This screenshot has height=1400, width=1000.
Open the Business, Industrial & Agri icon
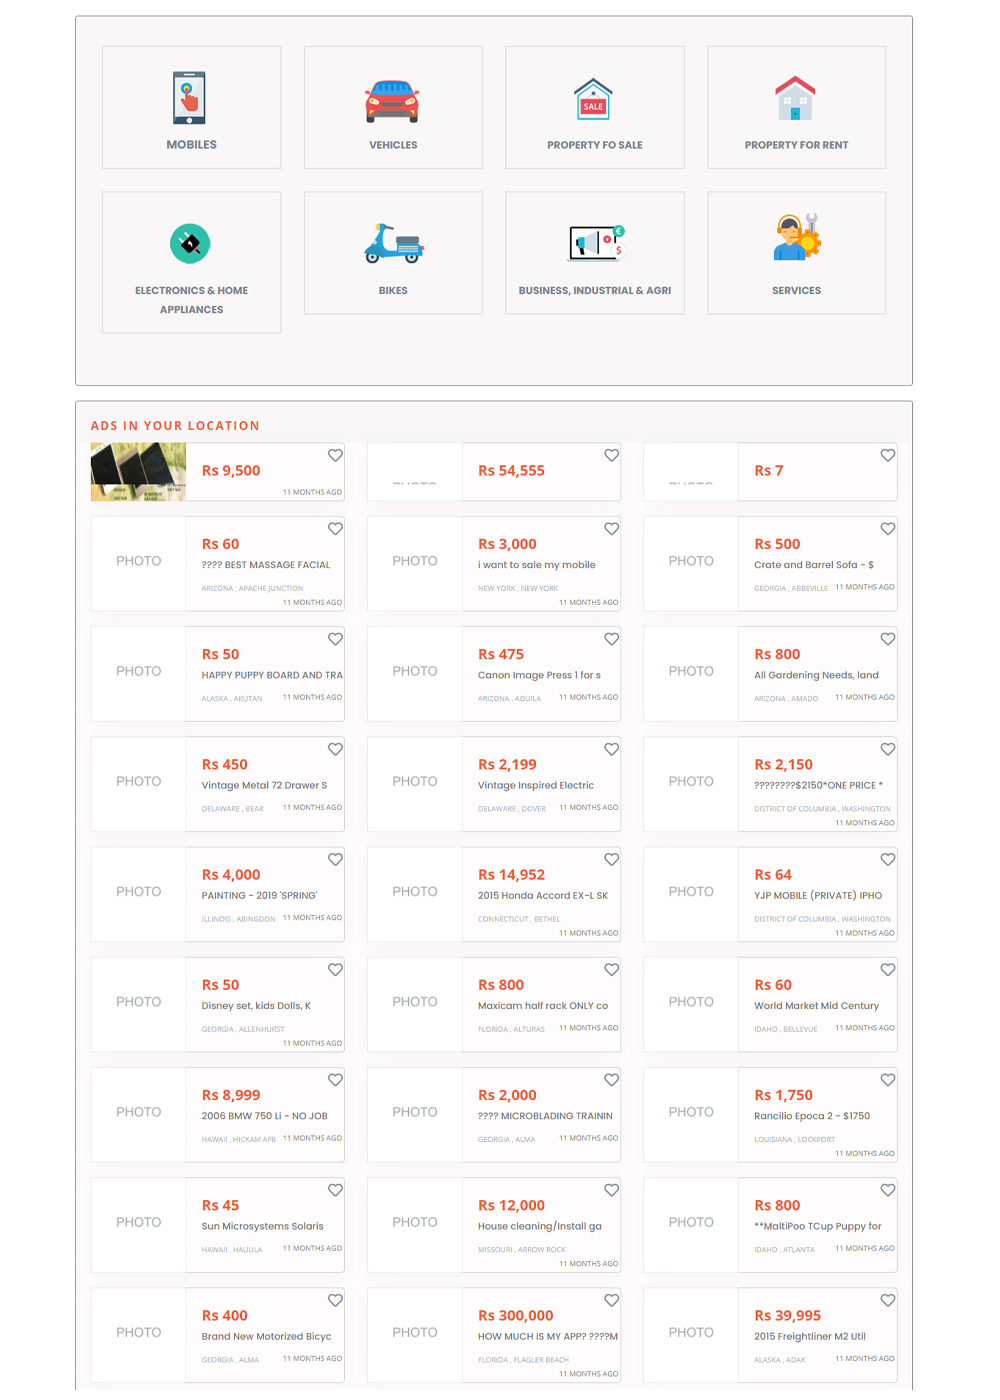pyautogui.click(x=595, y=243)
